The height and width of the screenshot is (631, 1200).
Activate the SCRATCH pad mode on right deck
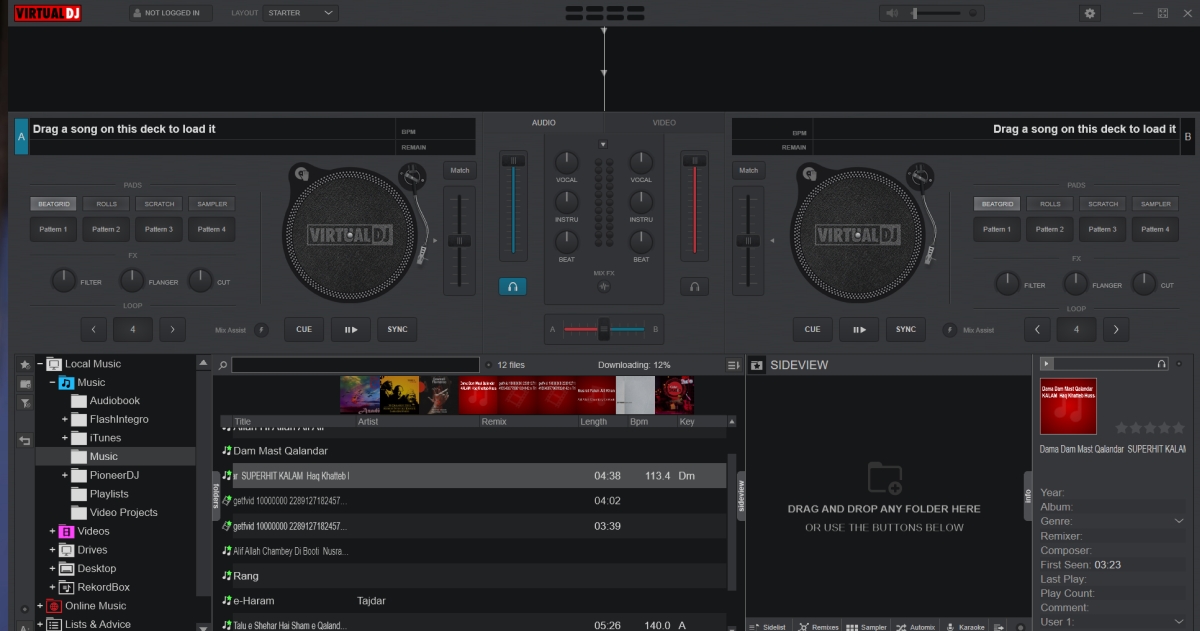(1103, 203)
